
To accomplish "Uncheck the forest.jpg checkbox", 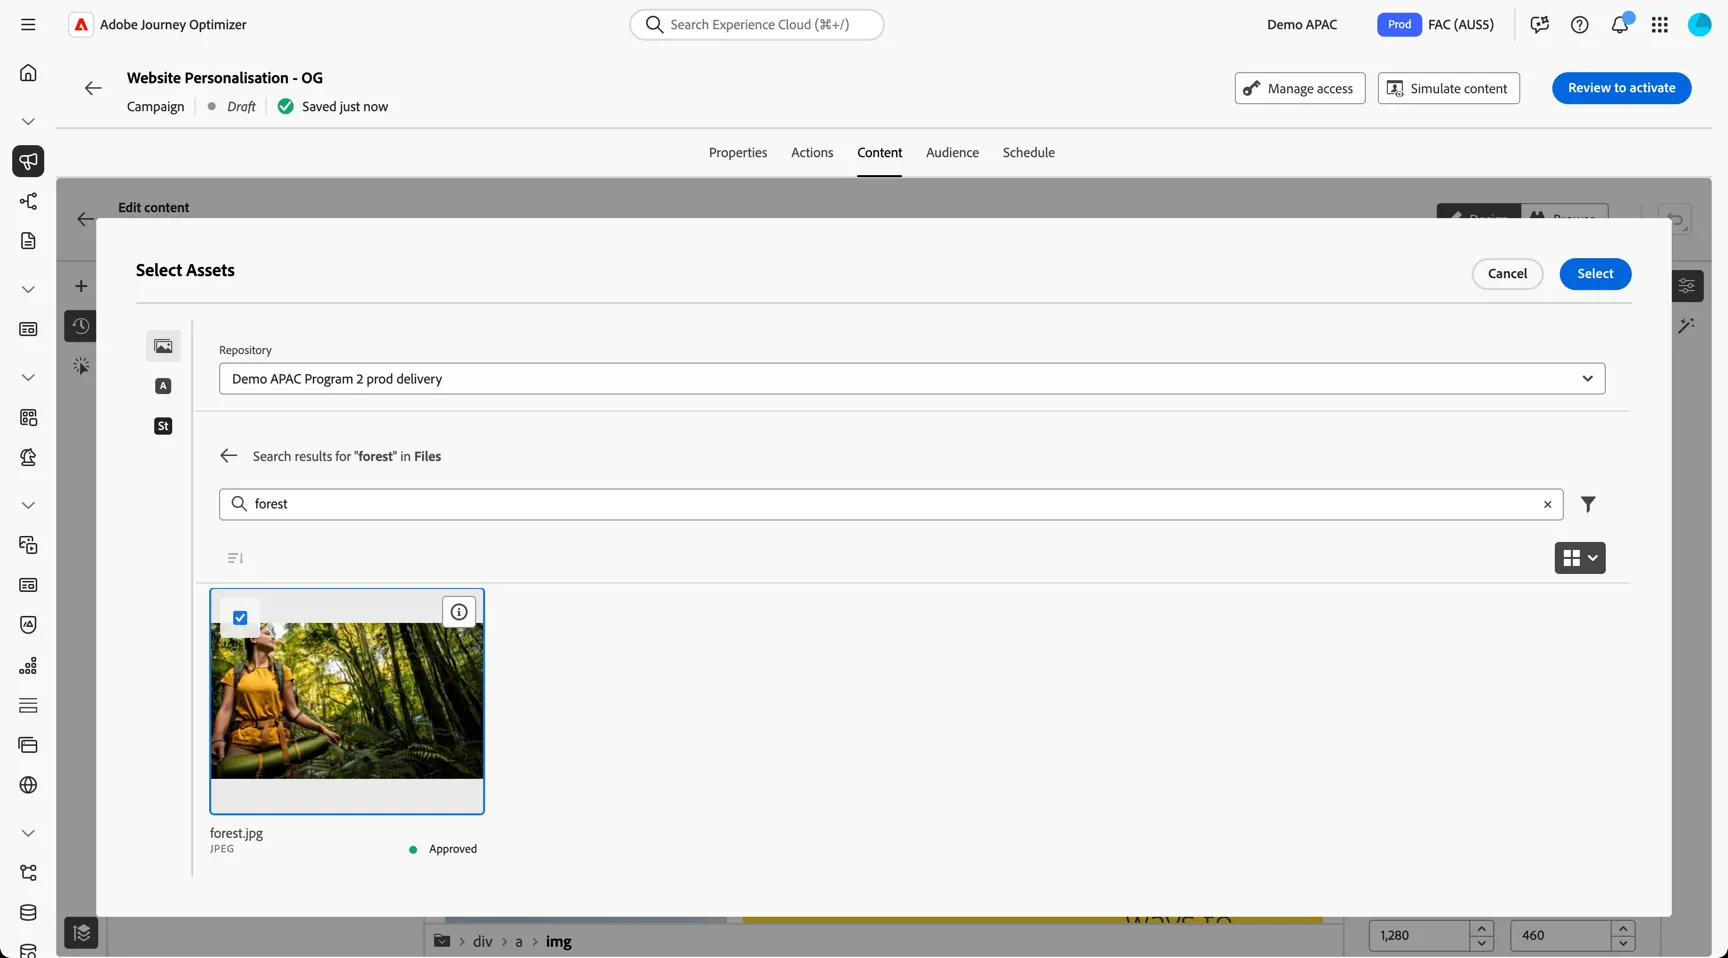I will pos(240,618).
